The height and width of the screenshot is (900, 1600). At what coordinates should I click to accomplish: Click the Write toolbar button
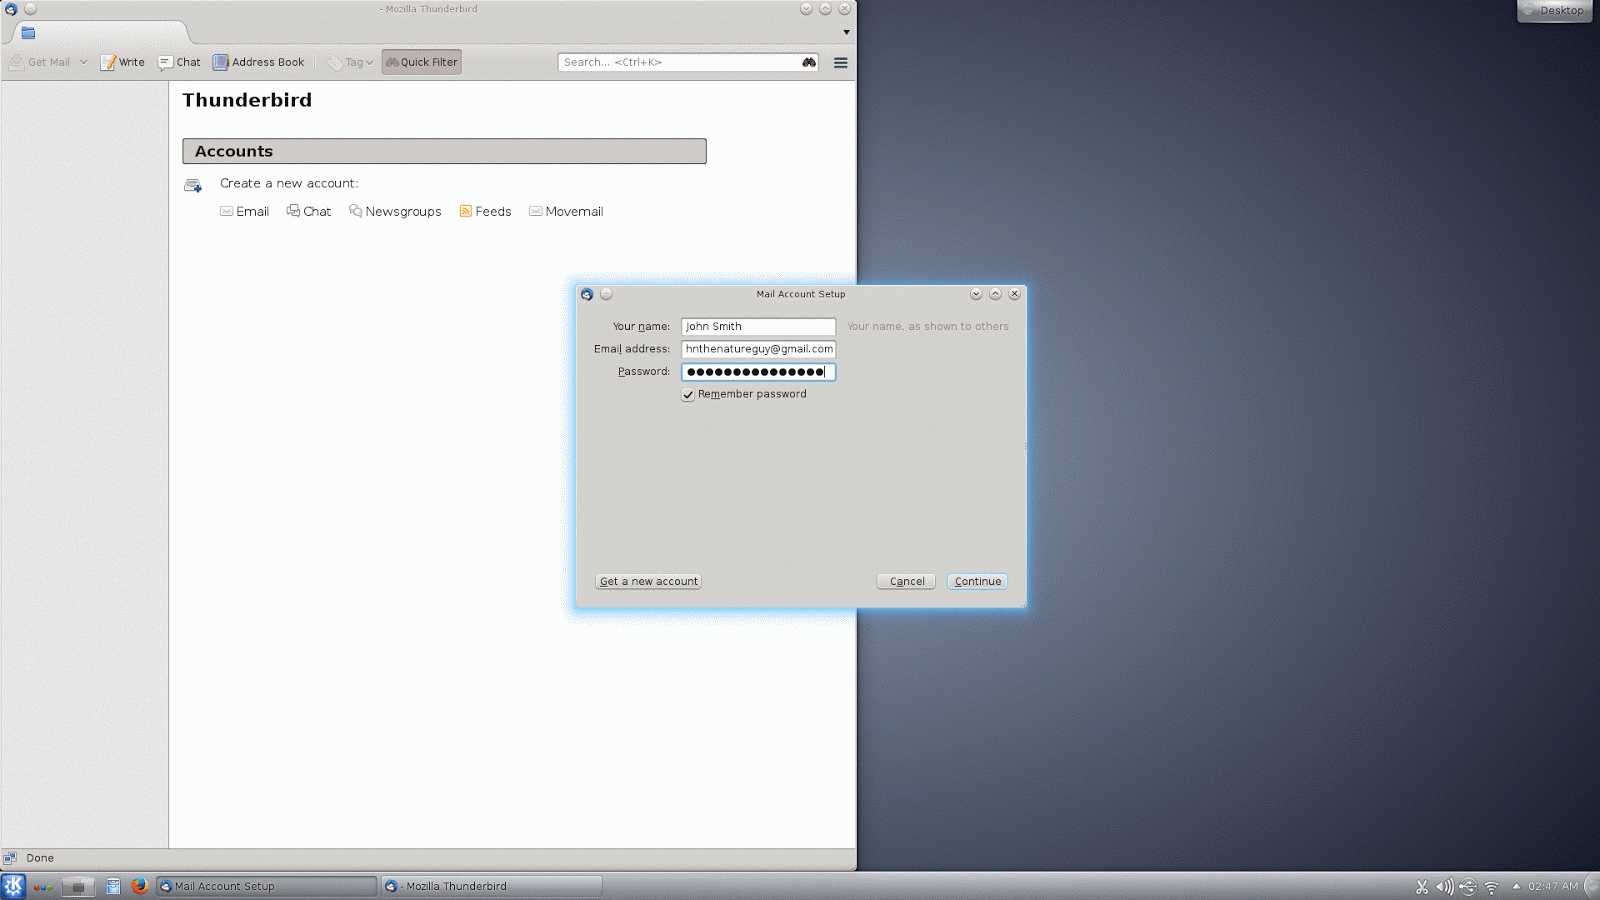click(123, 62)
